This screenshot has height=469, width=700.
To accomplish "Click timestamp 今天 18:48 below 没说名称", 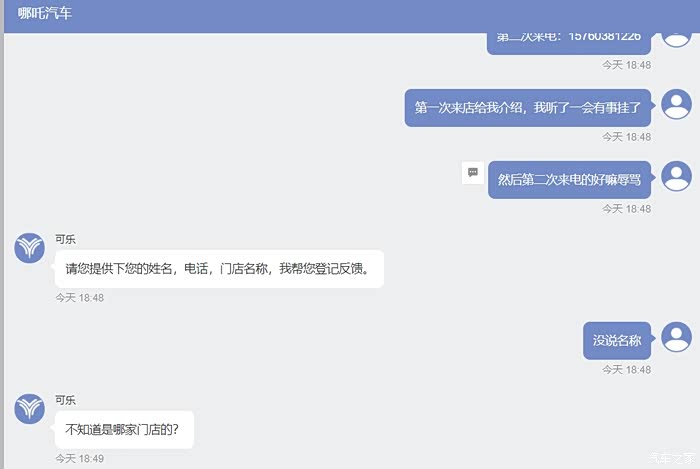I will pyautogui.click(x=626, y=369).
